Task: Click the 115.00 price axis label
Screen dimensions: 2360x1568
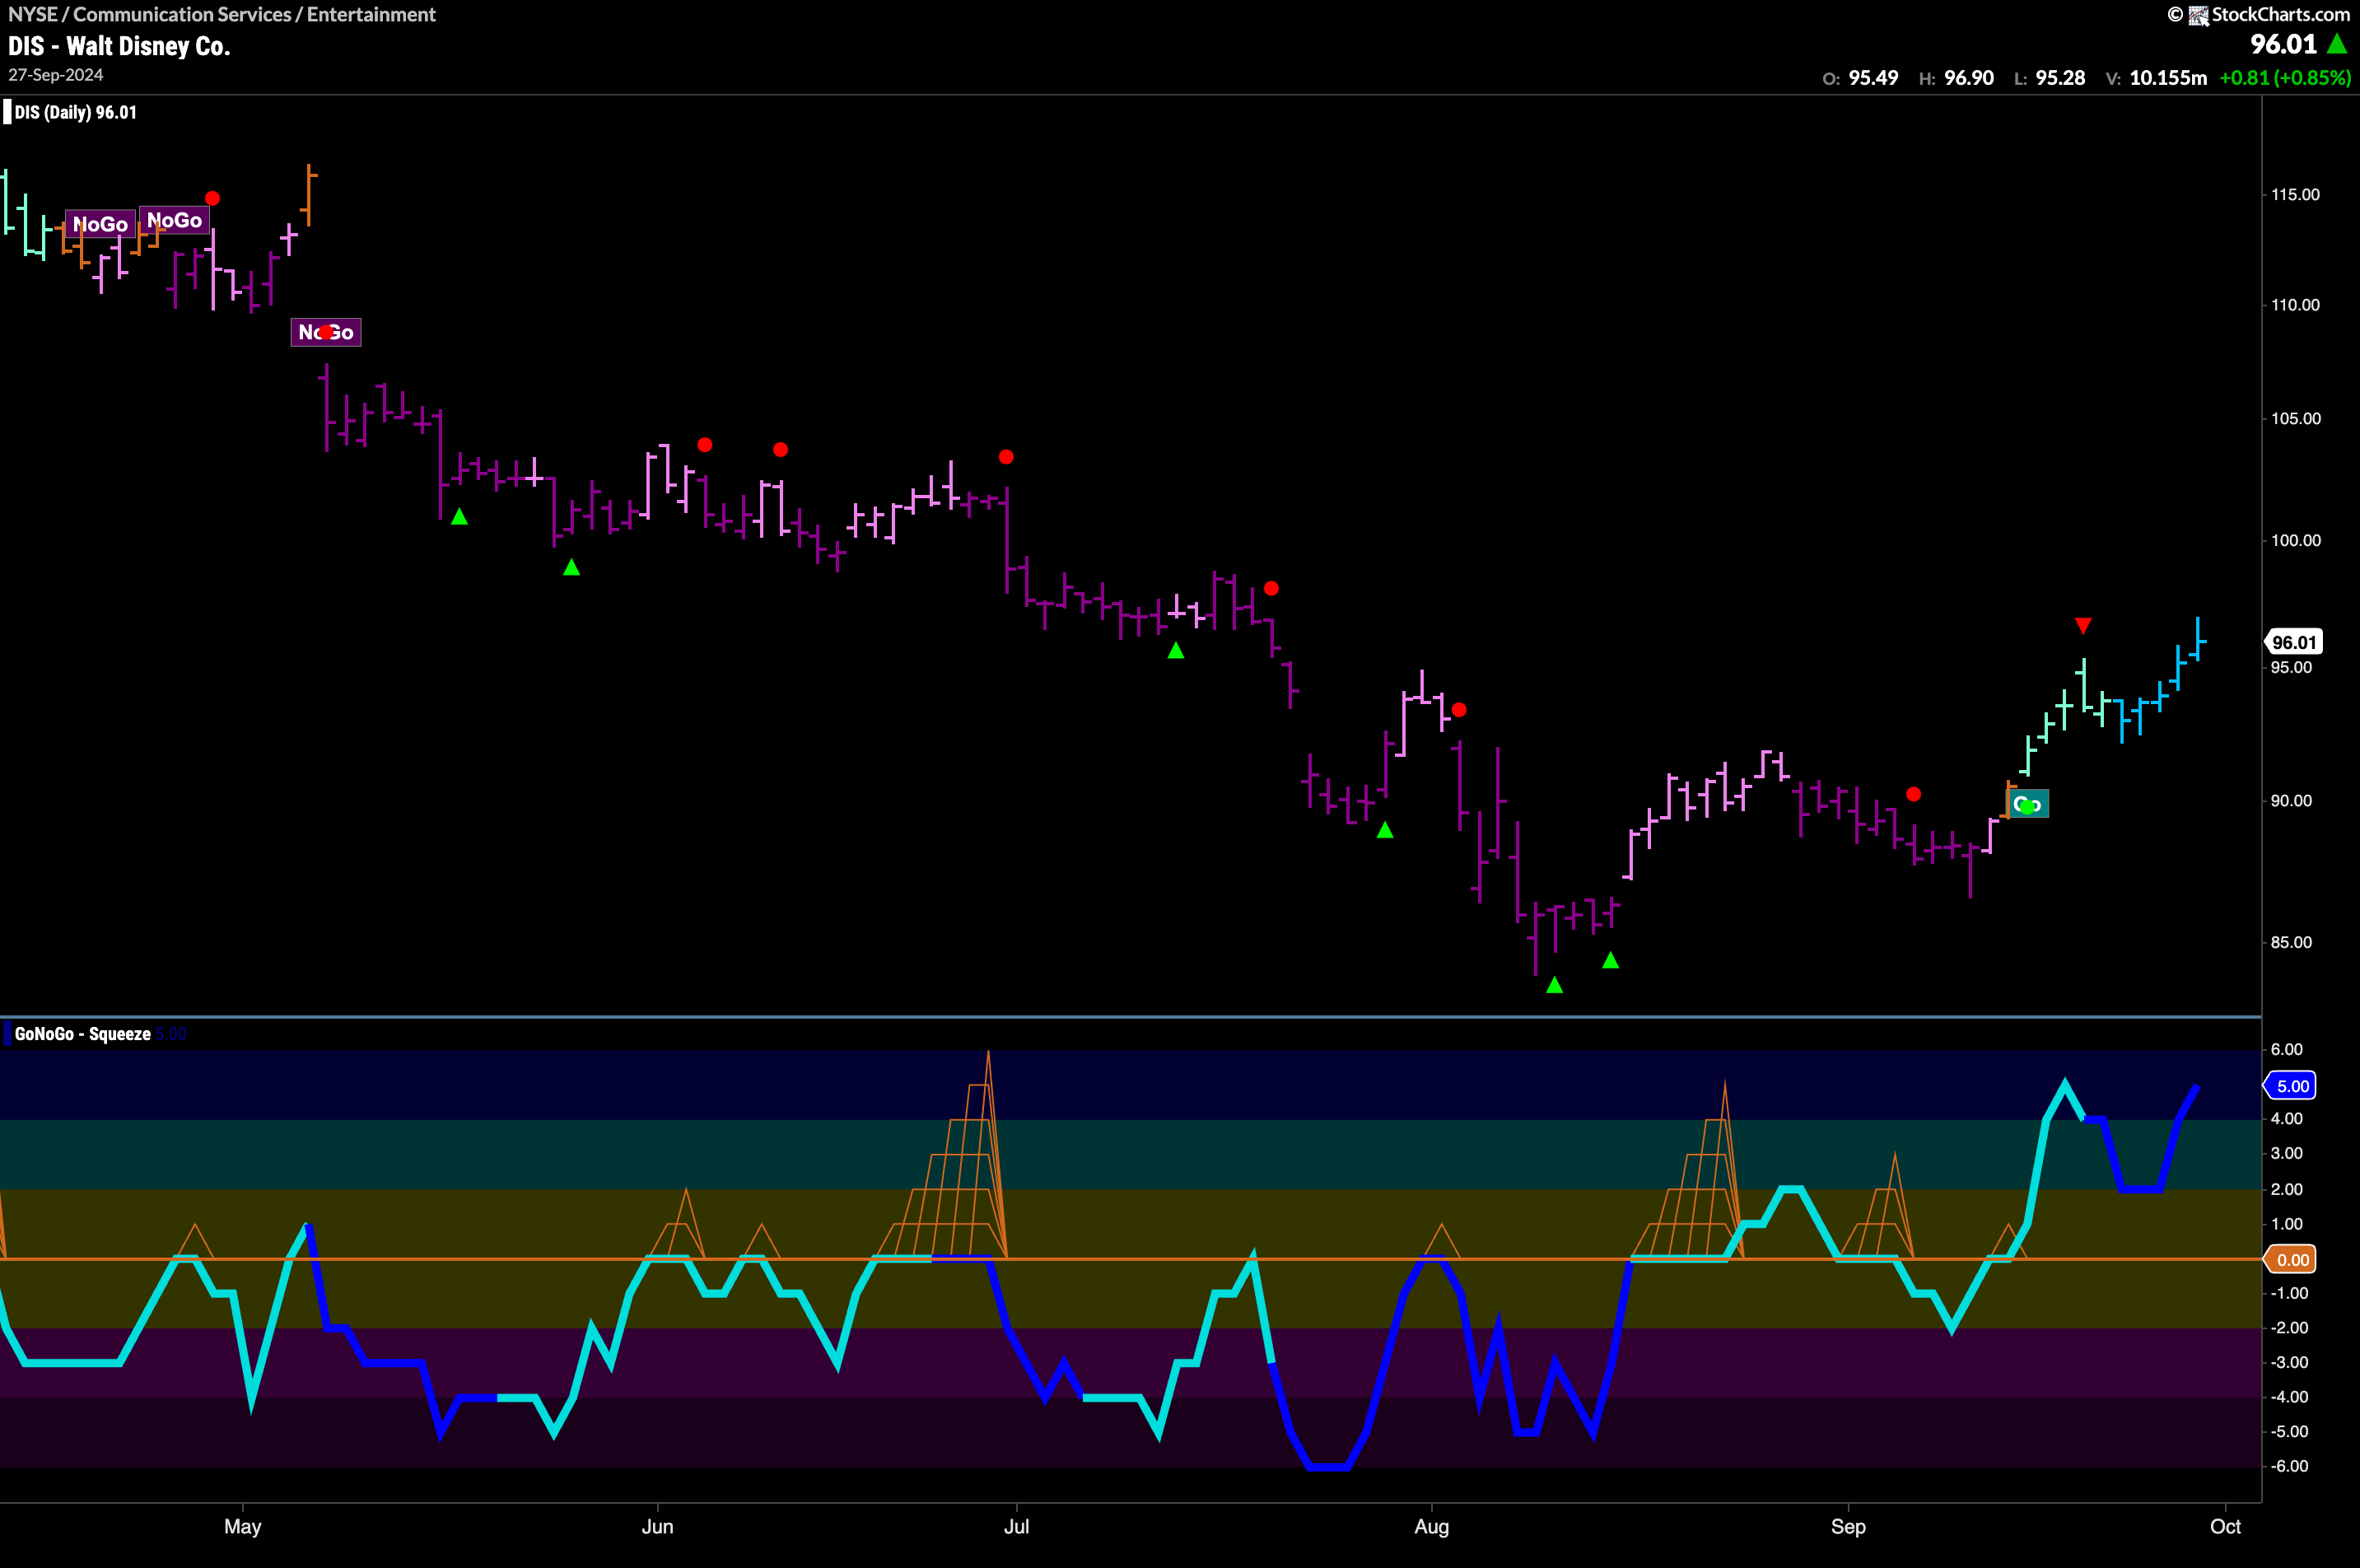Action: pos(2295,195)
